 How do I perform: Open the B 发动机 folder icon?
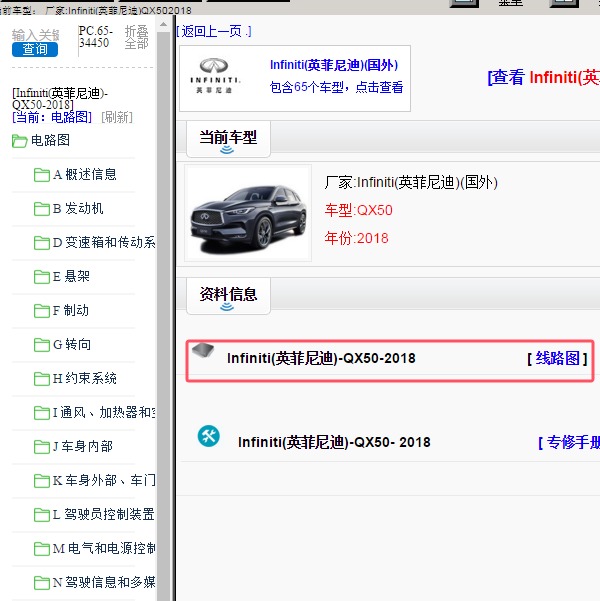(x=41, y=209)
